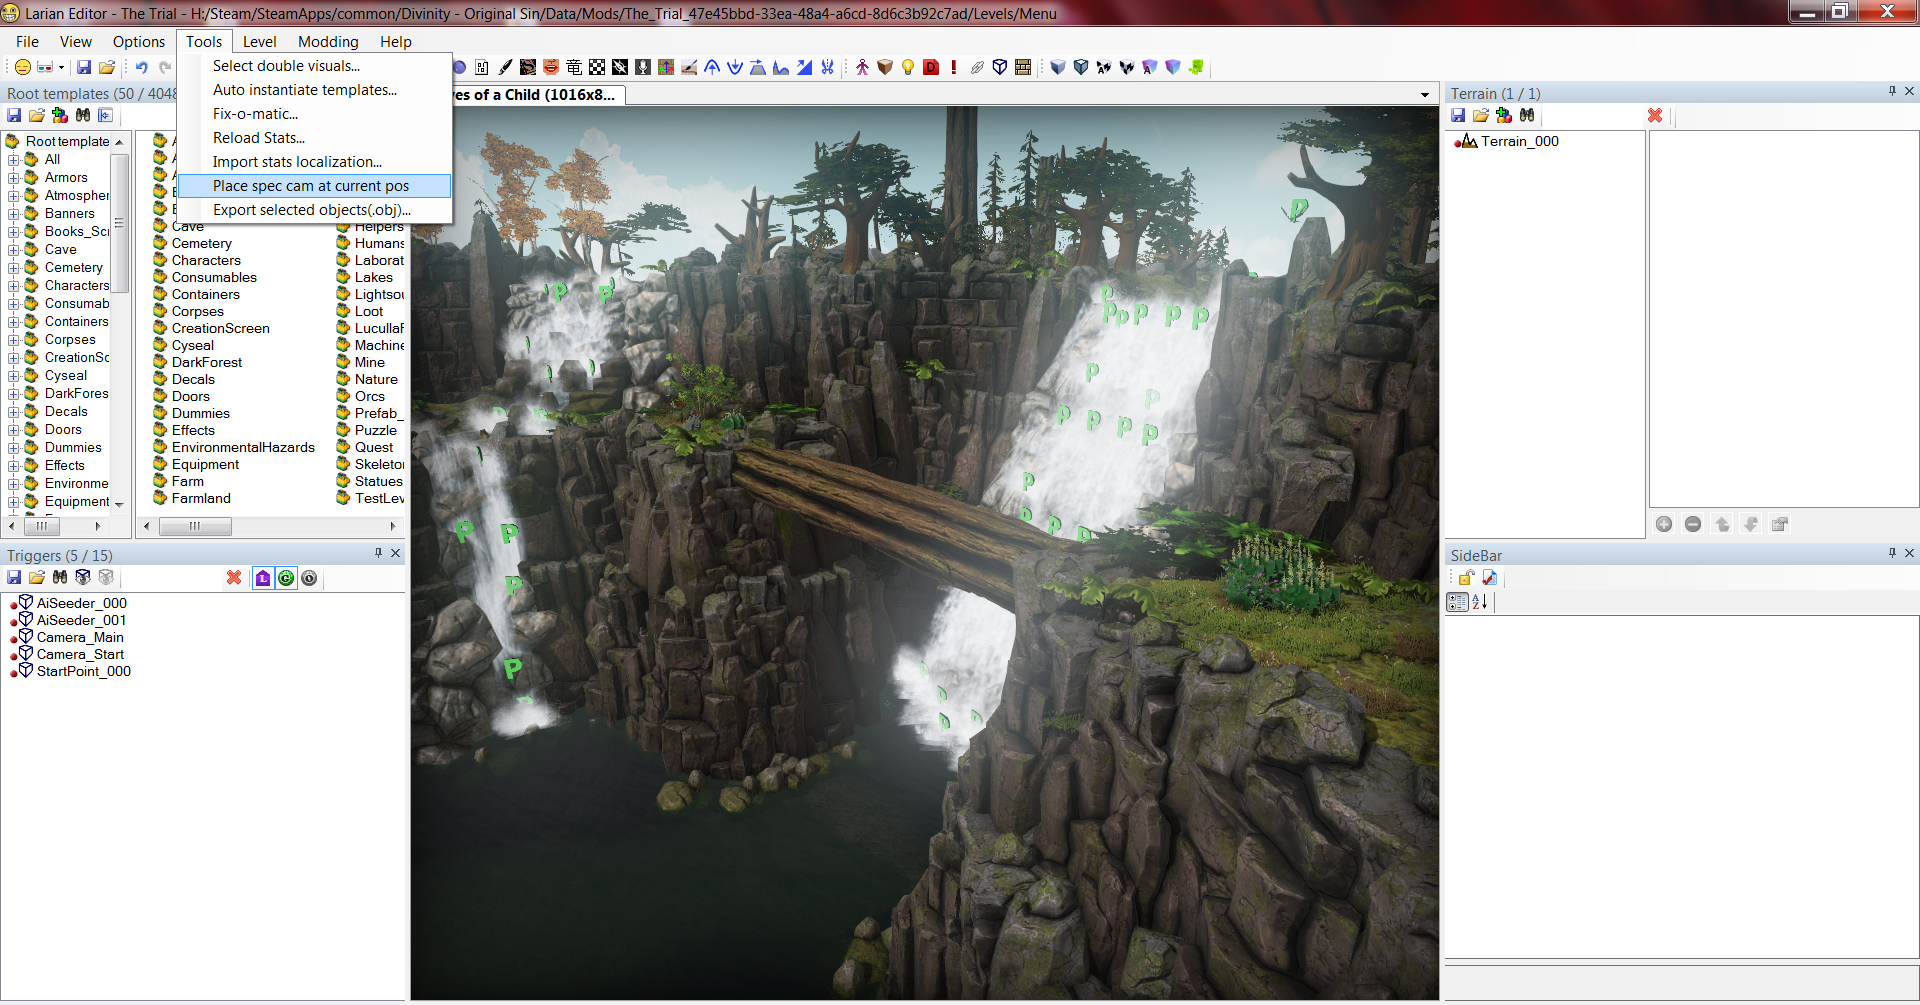Click the green puzzle piece icon

point(1196,67)
